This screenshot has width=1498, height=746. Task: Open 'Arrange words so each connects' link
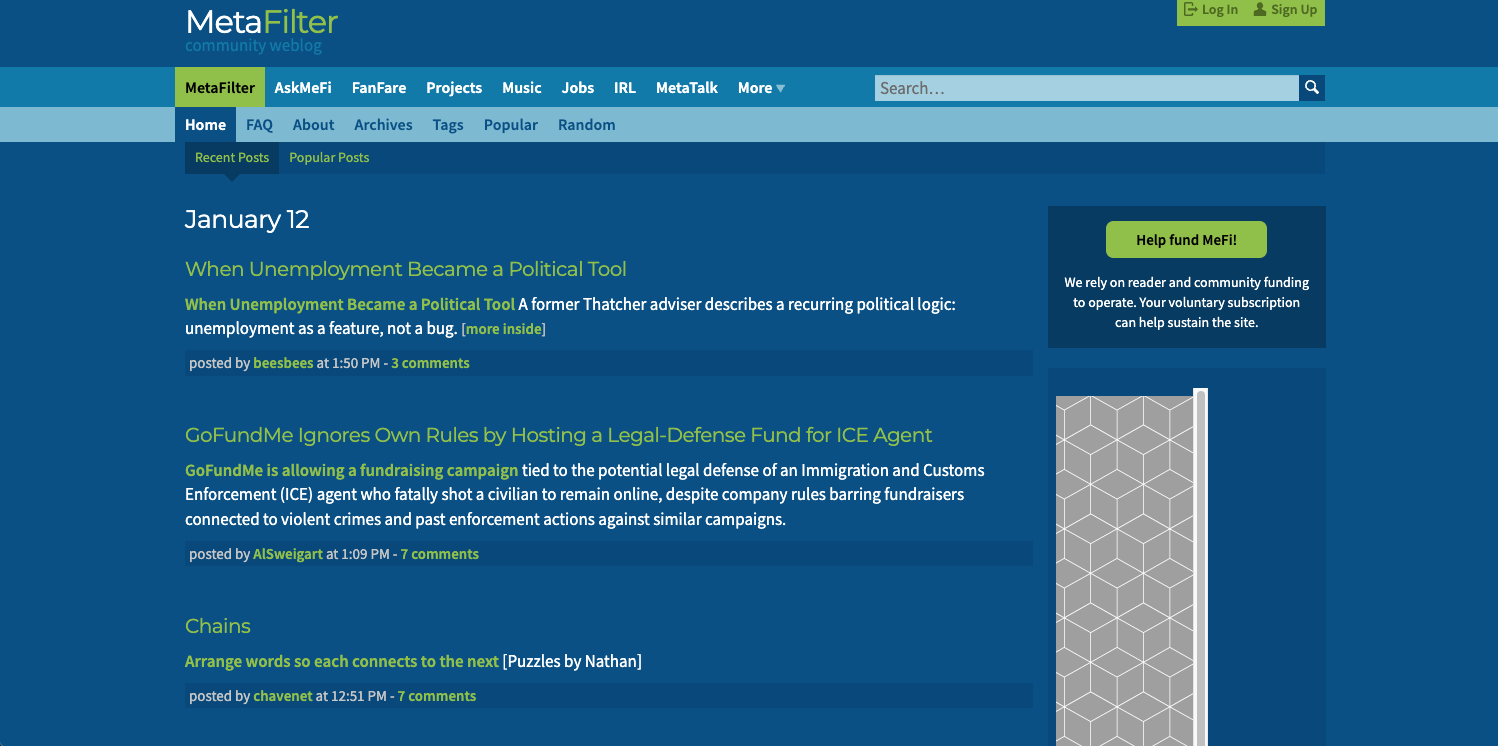pos(341,662)
